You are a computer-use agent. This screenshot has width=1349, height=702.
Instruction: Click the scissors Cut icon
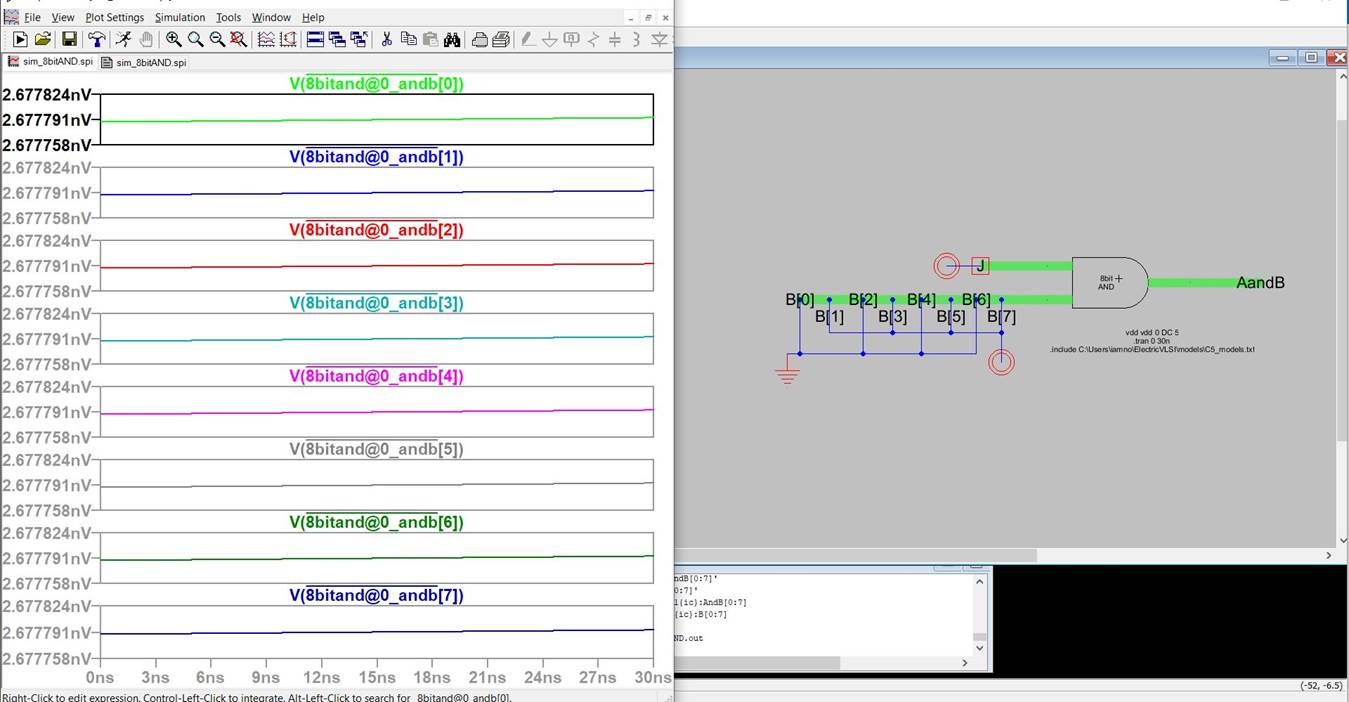point(387,39)
